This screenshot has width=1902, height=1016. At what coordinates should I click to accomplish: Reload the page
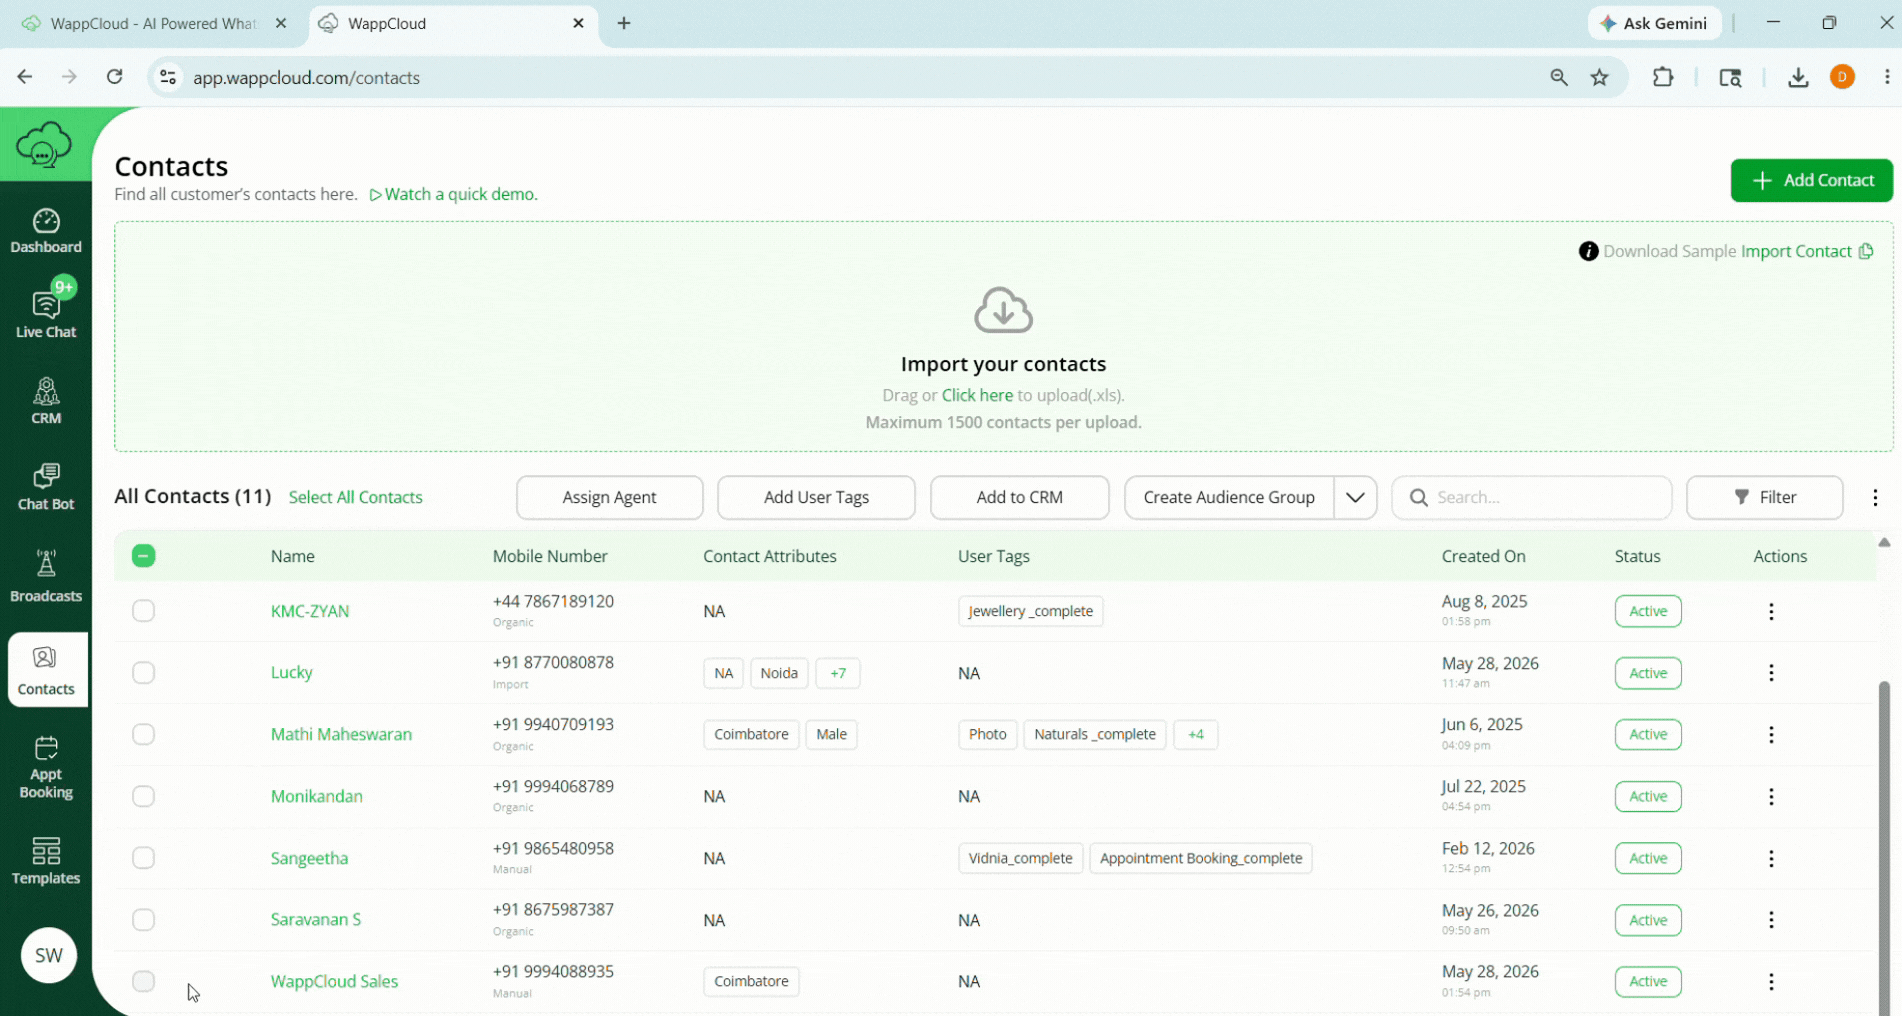coord(115,77)
